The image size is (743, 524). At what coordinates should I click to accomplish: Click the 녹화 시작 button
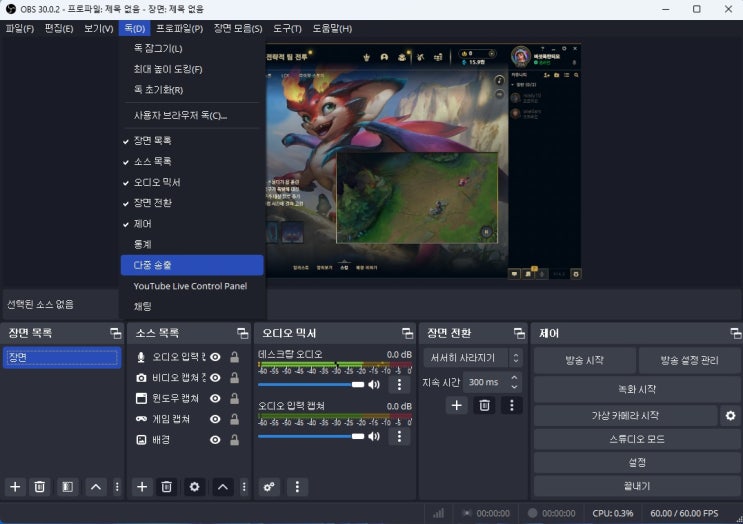point(637,389)
